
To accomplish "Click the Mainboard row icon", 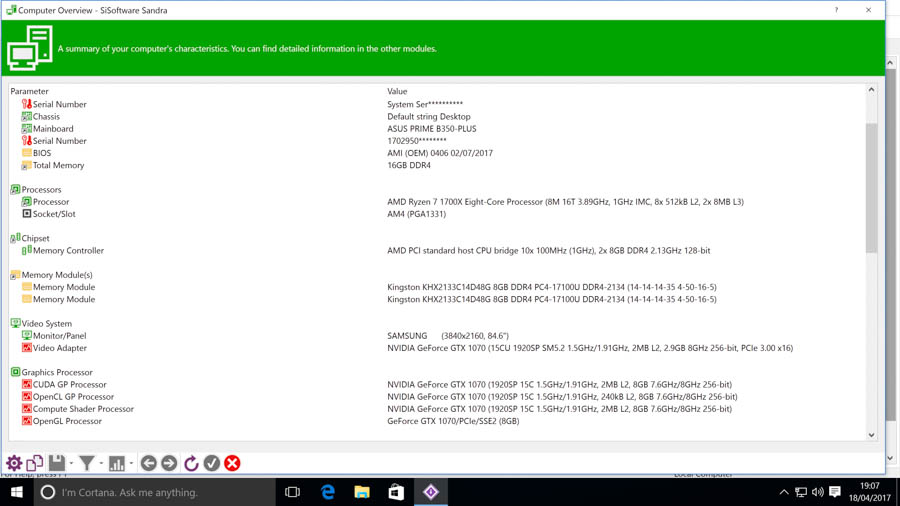I will [26, 129].
